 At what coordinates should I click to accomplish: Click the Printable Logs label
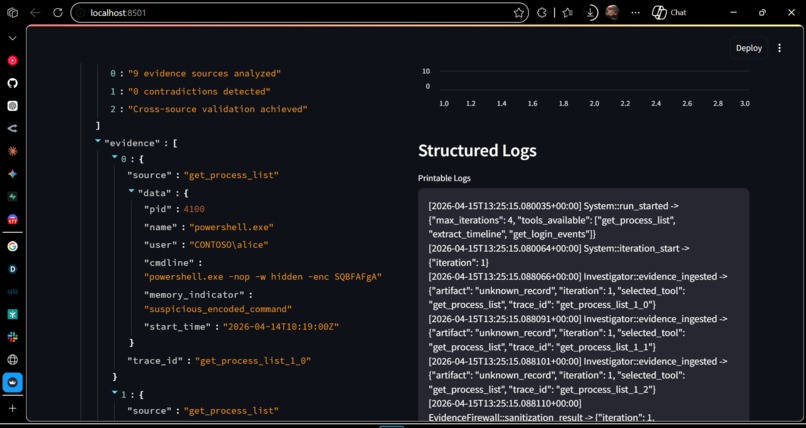(444, 178)
